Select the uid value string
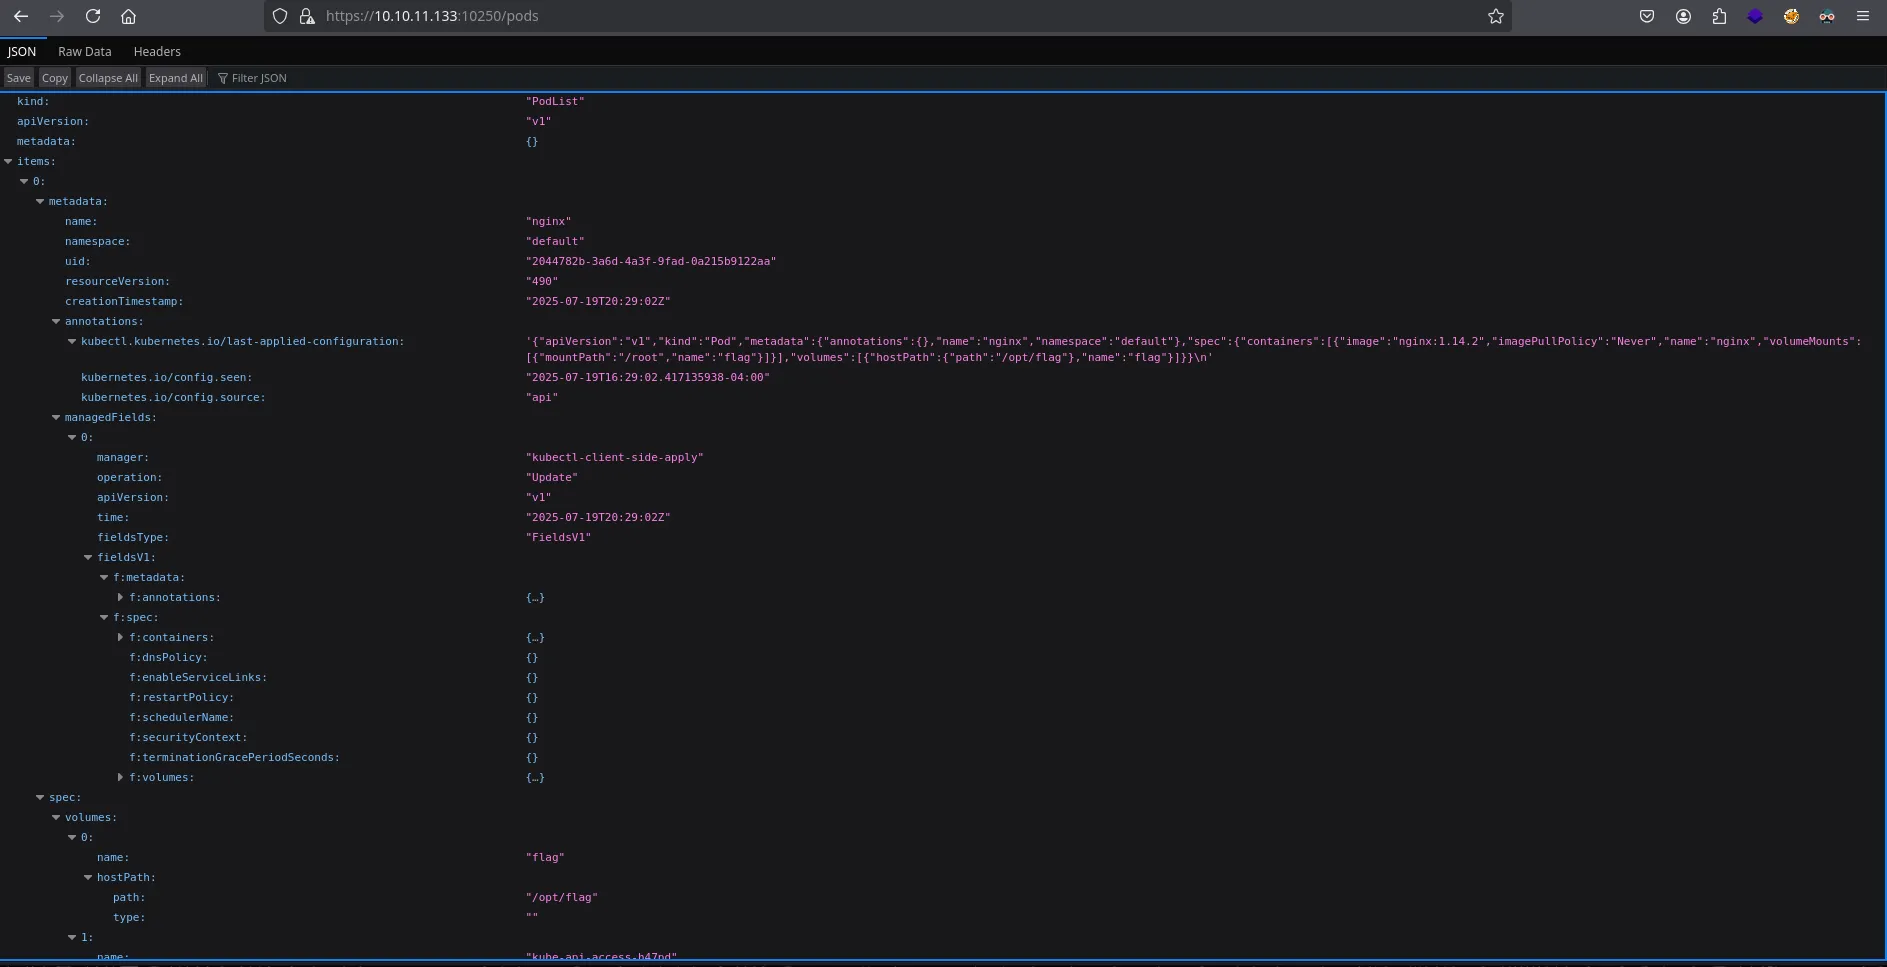This screenshot has height=967, width=1887. (x=651, y=261)
